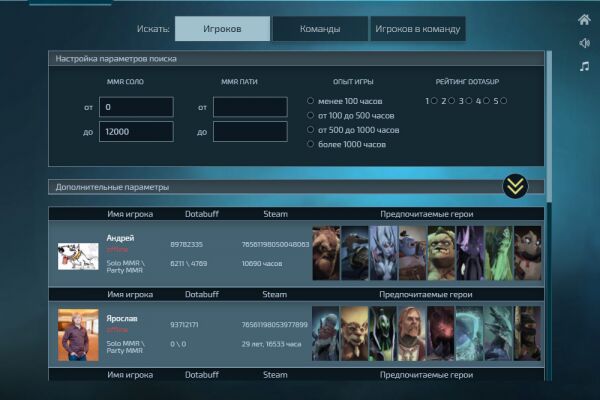Set DotaSup rating to 1
The width and height of the screenshot is (600, 400).
(x=434, y=101)
